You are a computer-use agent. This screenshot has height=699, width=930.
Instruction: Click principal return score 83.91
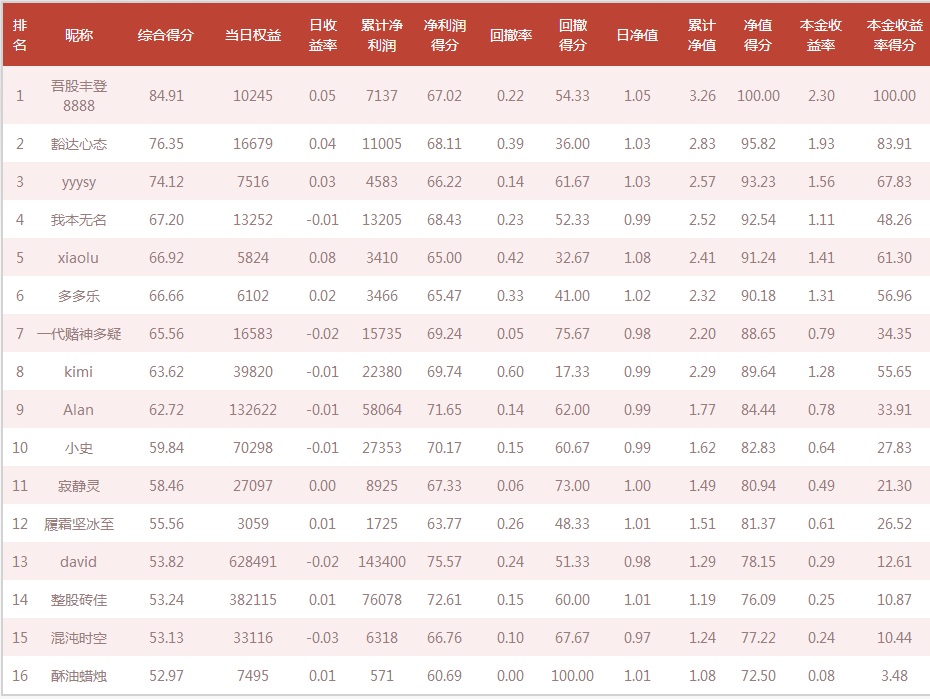894,143
